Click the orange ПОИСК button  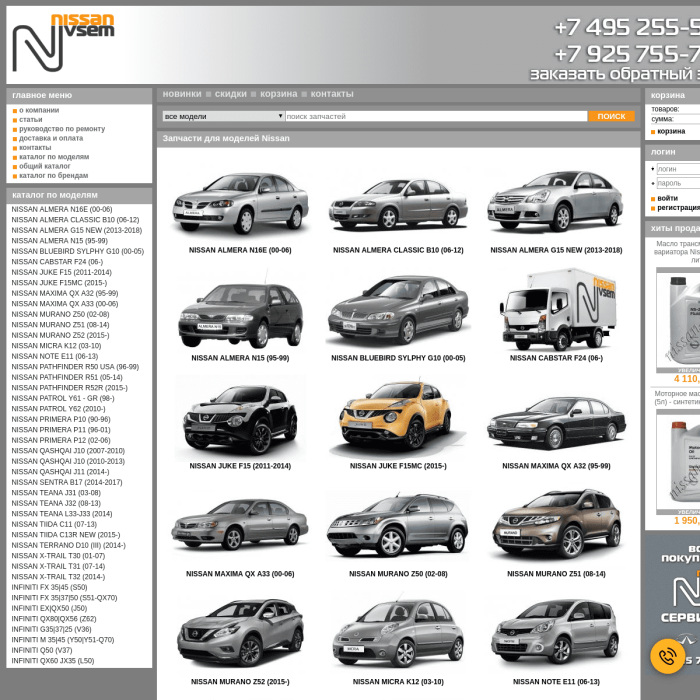point(611,116)
